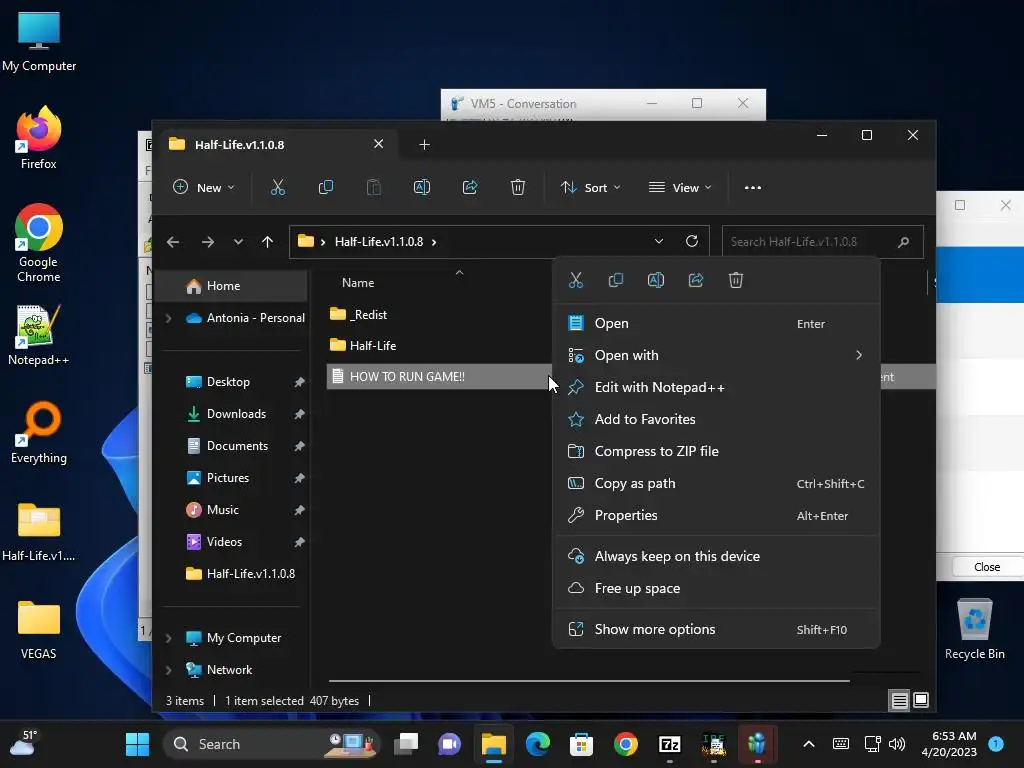Go to Home in the navigation pane
The width and height of the screenshot is (1024, 768).
pyautogui.click(x=232, y=286)
